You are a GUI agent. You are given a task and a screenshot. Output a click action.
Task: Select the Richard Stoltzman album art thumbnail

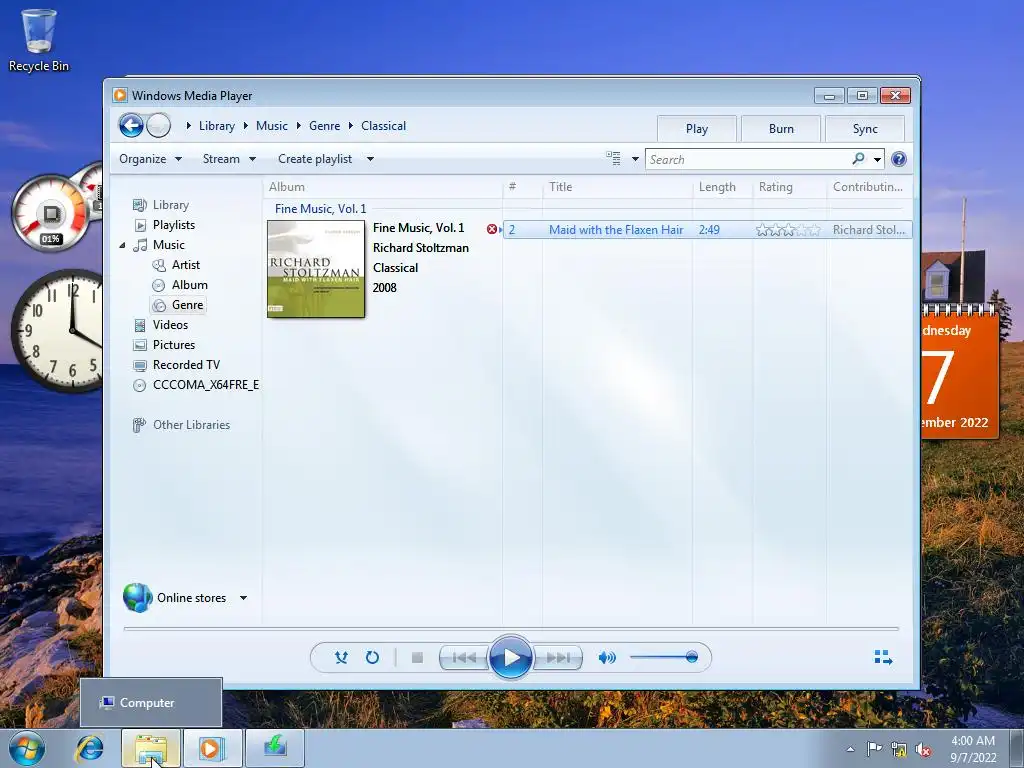[316, 269]
